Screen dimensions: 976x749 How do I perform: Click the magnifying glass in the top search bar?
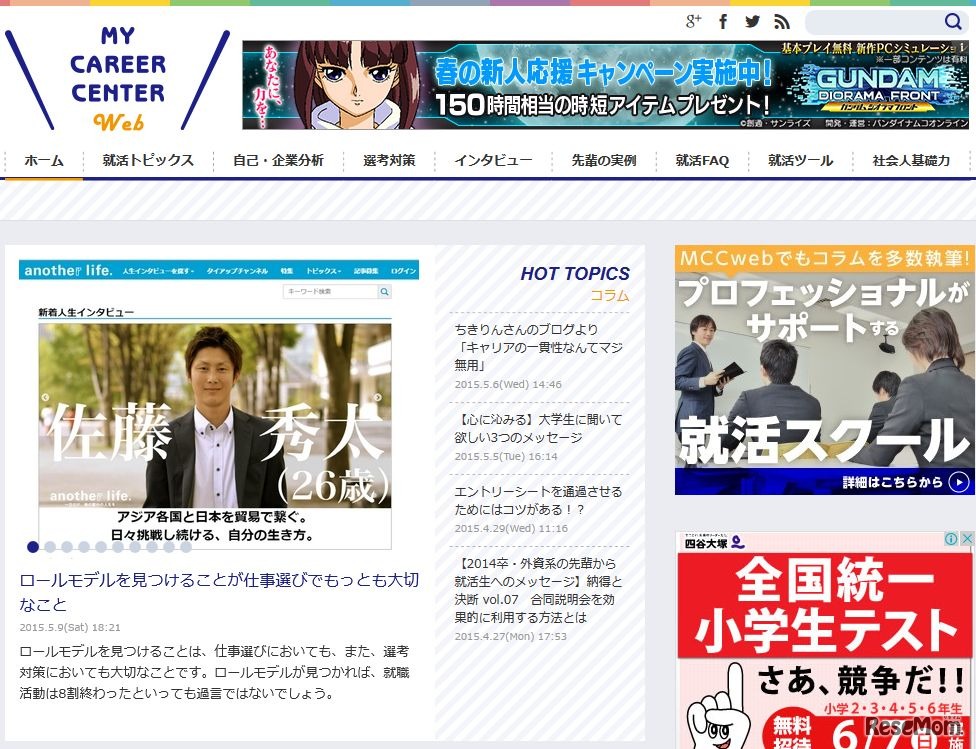953,21
